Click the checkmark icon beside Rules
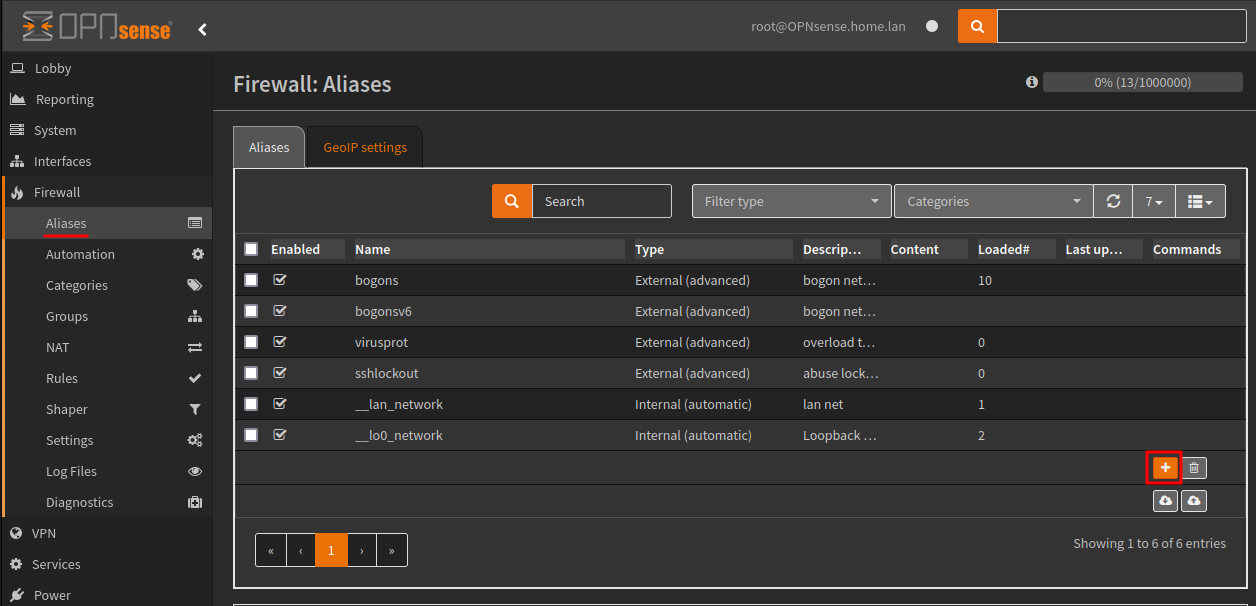This screenshot has height=606, width=1256. pyautogui.click(x=196, y=378)
